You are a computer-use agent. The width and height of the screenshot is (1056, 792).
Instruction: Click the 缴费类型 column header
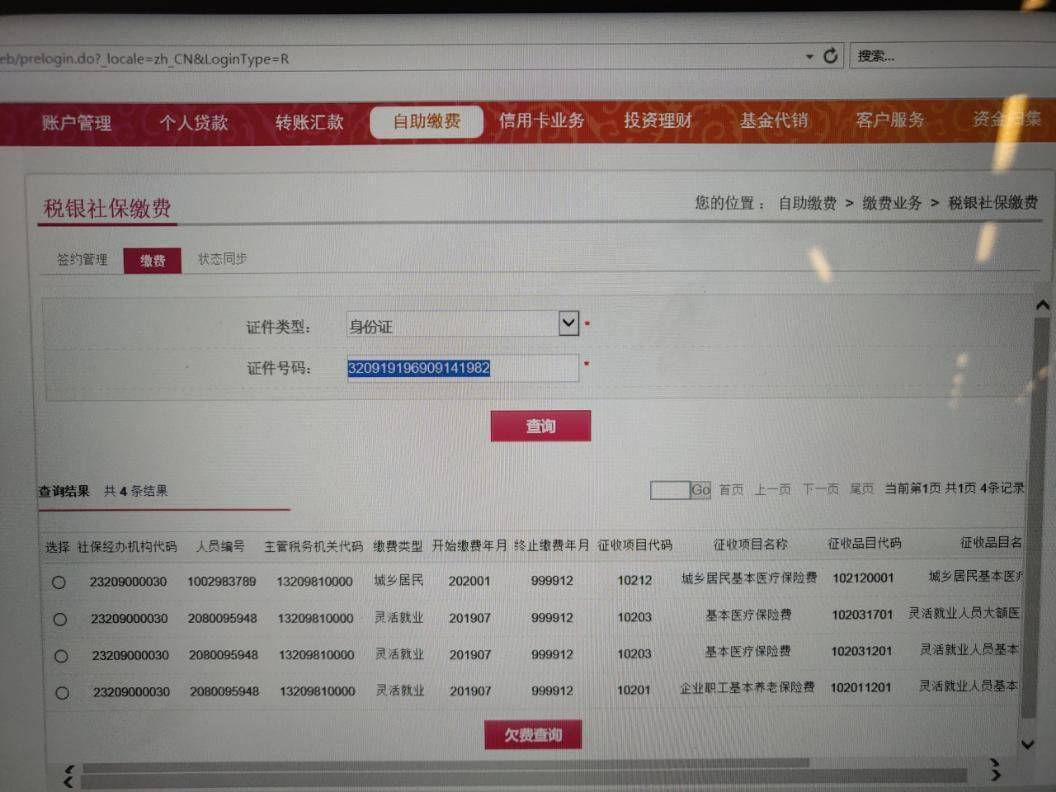coord(398,546)
